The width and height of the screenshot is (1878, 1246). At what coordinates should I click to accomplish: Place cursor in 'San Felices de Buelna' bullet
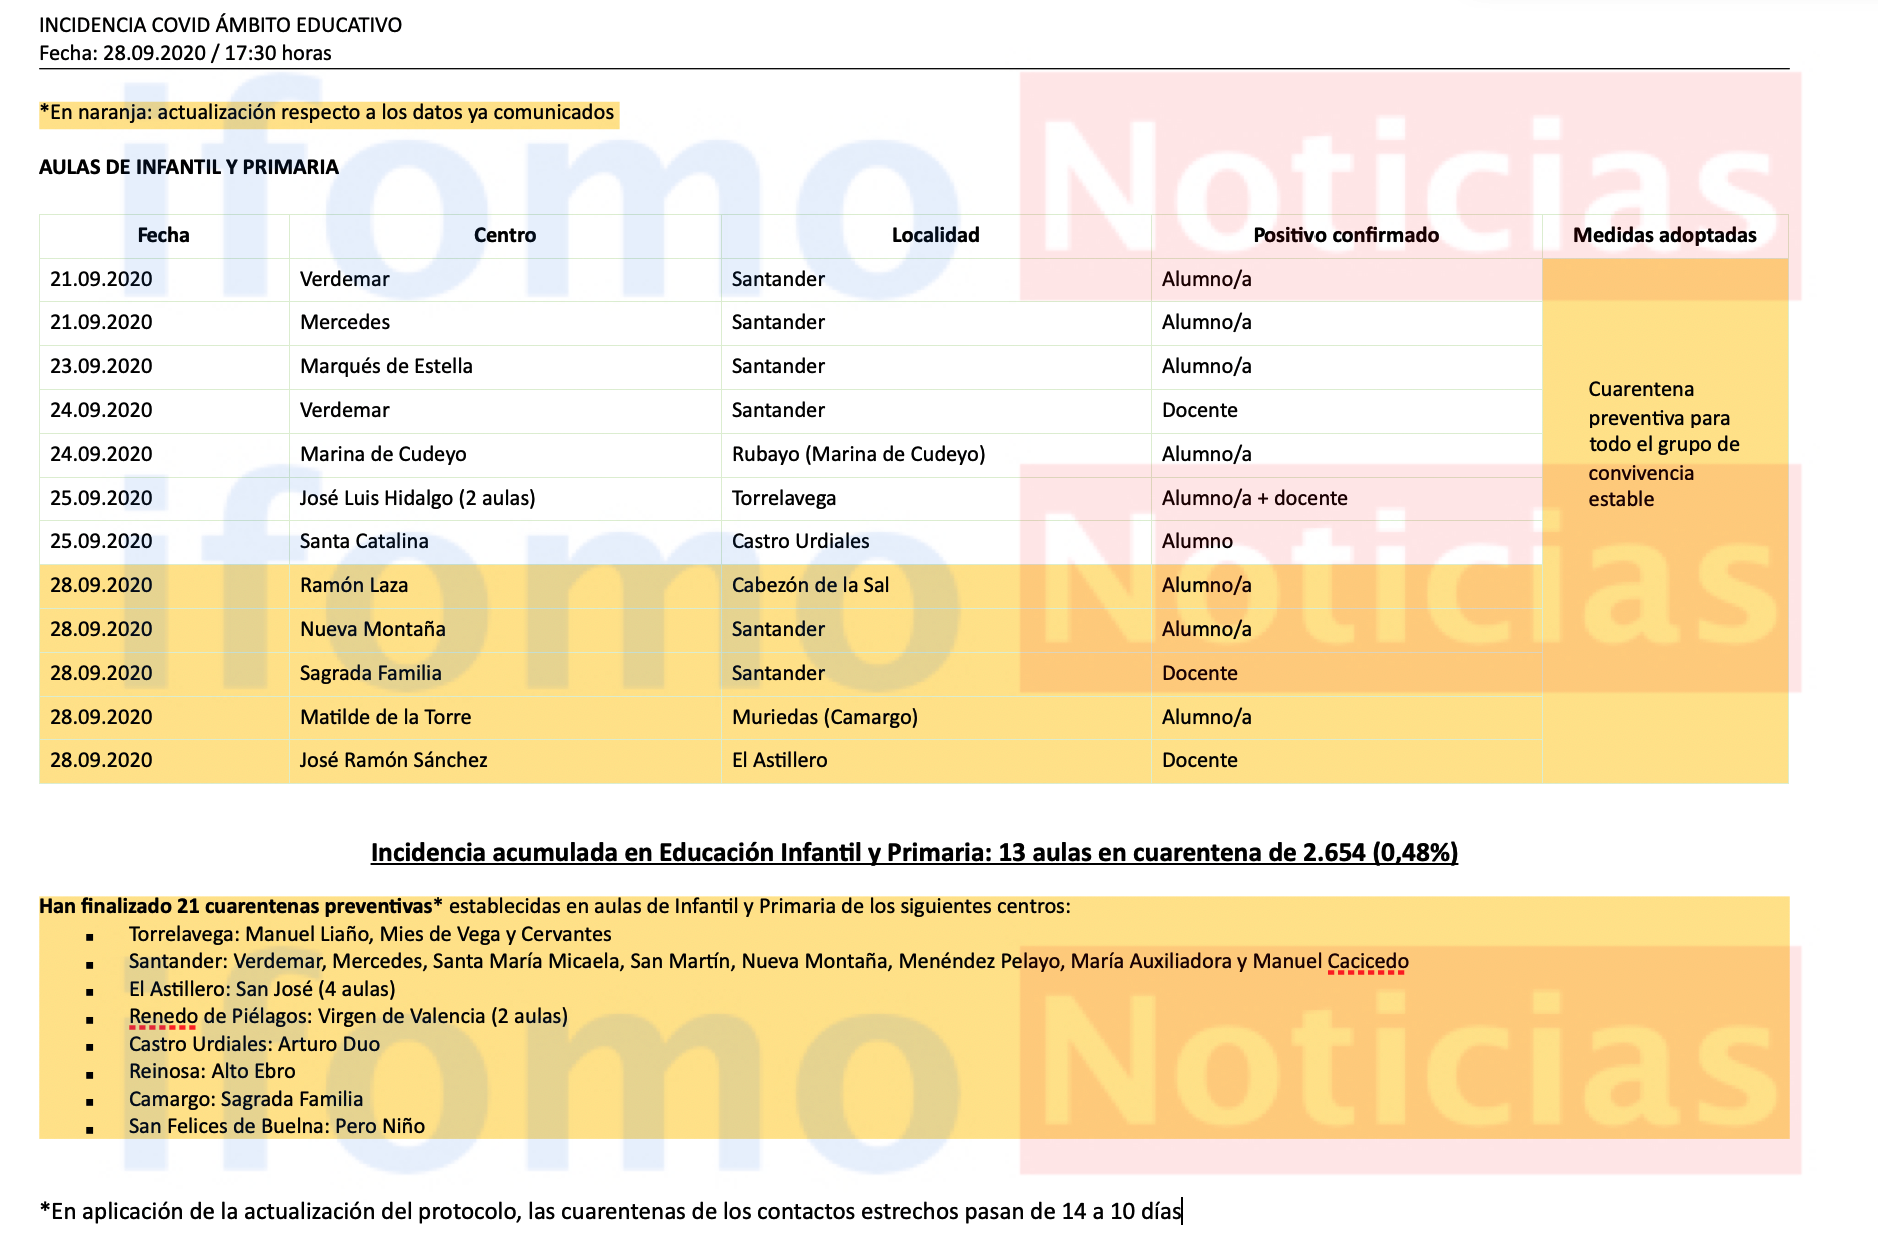click(276, 1126)
